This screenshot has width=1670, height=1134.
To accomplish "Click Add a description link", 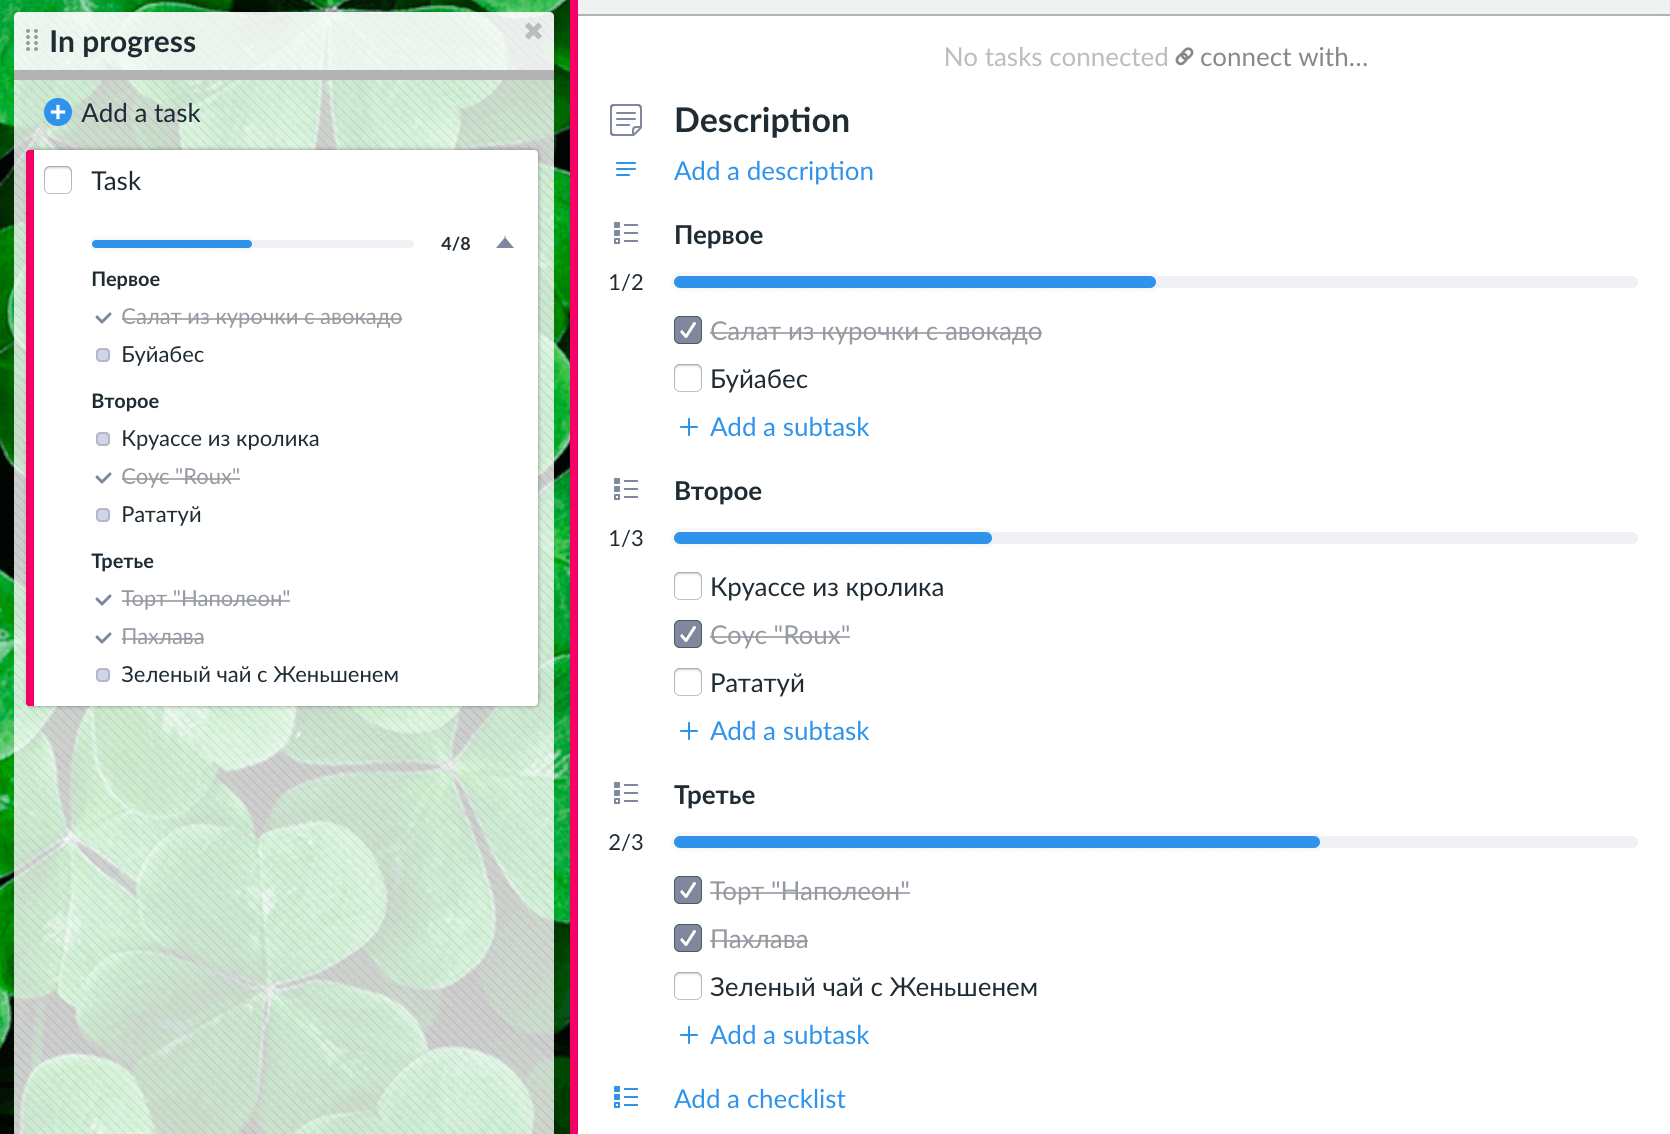I will click(773, 171).
